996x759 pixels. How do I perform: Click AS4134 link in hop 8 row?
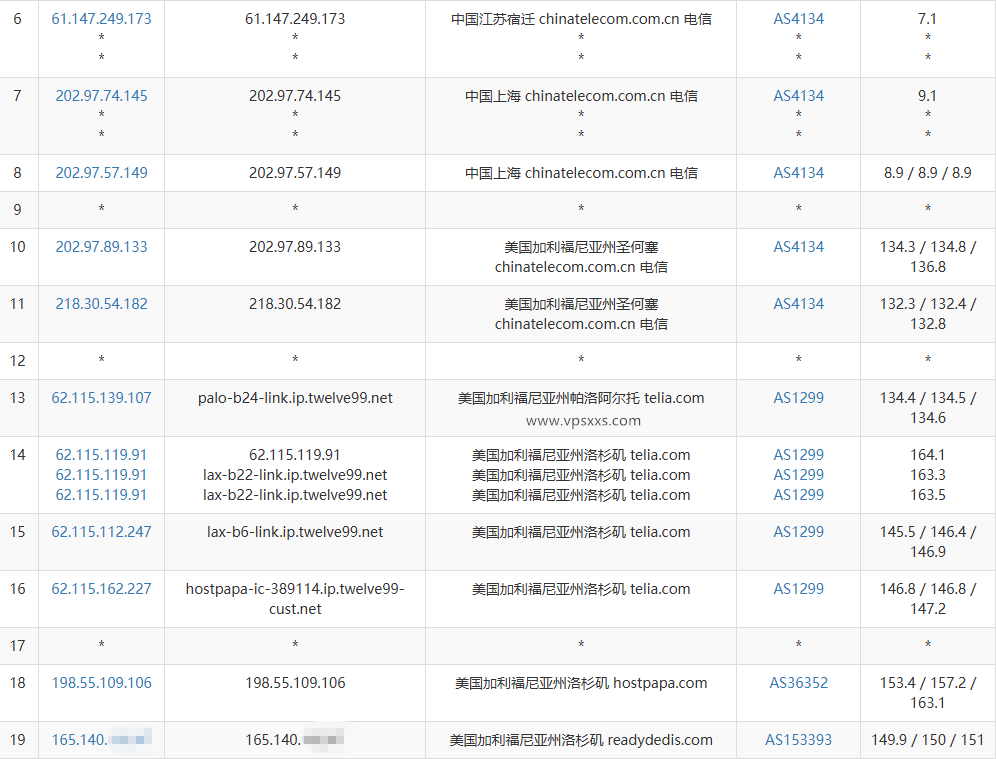[x=798, y=173]
